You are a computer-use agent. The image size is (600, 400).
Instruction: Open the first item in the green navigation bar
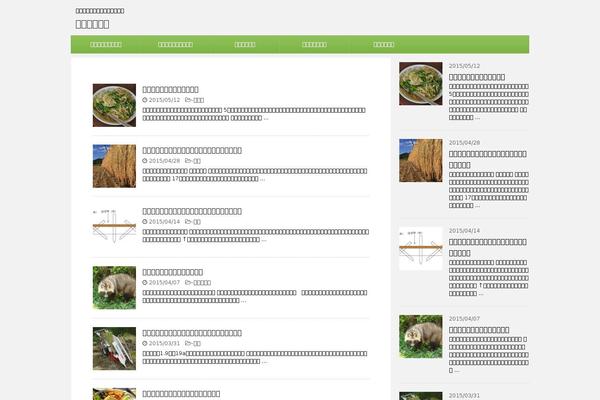[x=106, y=44]
